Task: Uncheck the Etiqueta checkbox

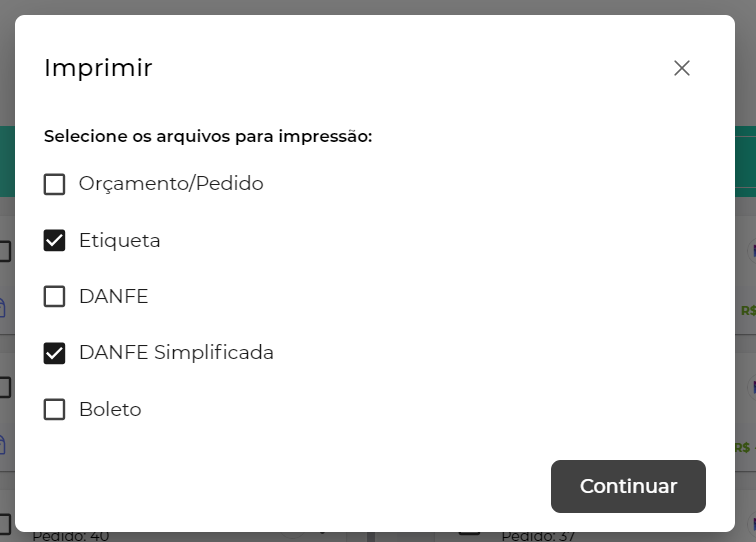Action: (55, 241)
